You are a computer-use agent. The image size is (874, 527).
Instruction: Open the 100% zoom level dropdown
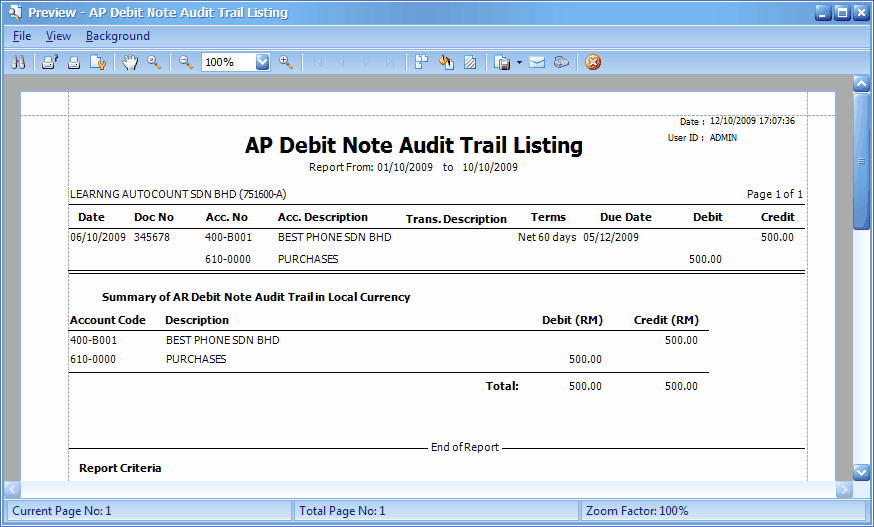click(263, 62)
